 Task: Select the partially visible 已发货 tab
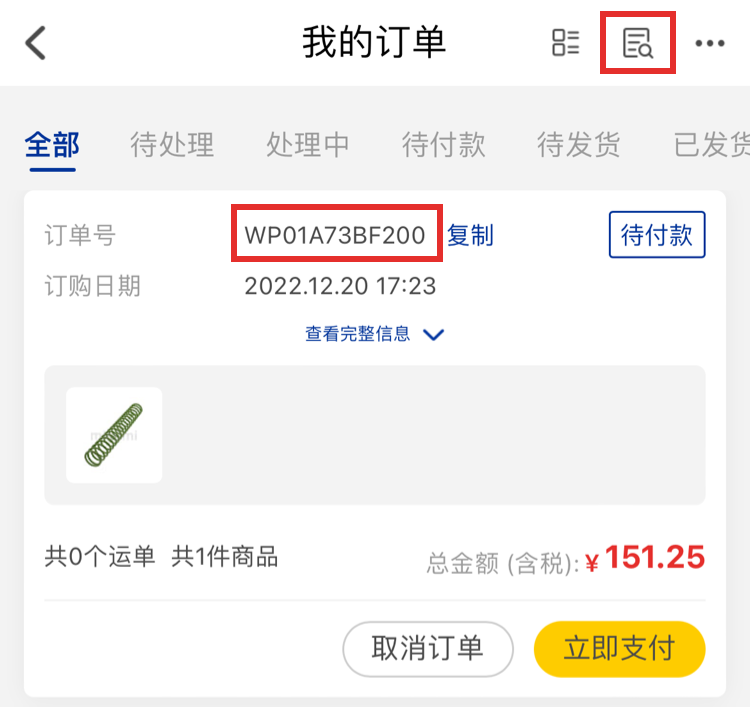point(712,144)
